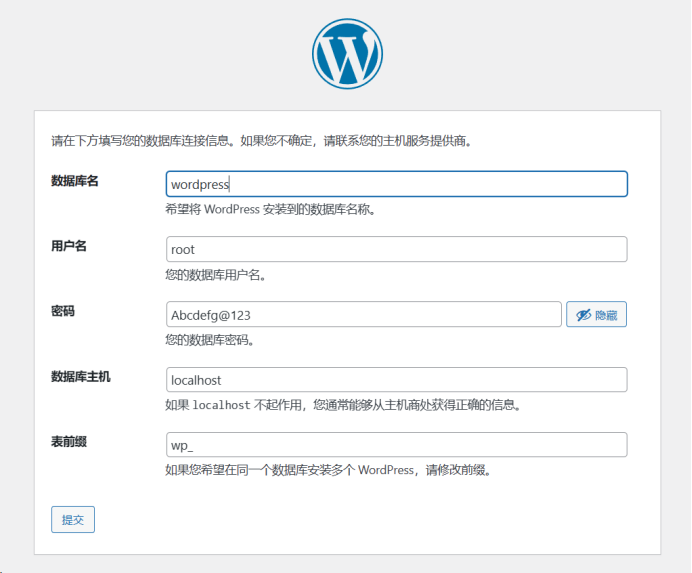Click the 数据库名 label
This screenshot has width=692, height=573.
75,181
